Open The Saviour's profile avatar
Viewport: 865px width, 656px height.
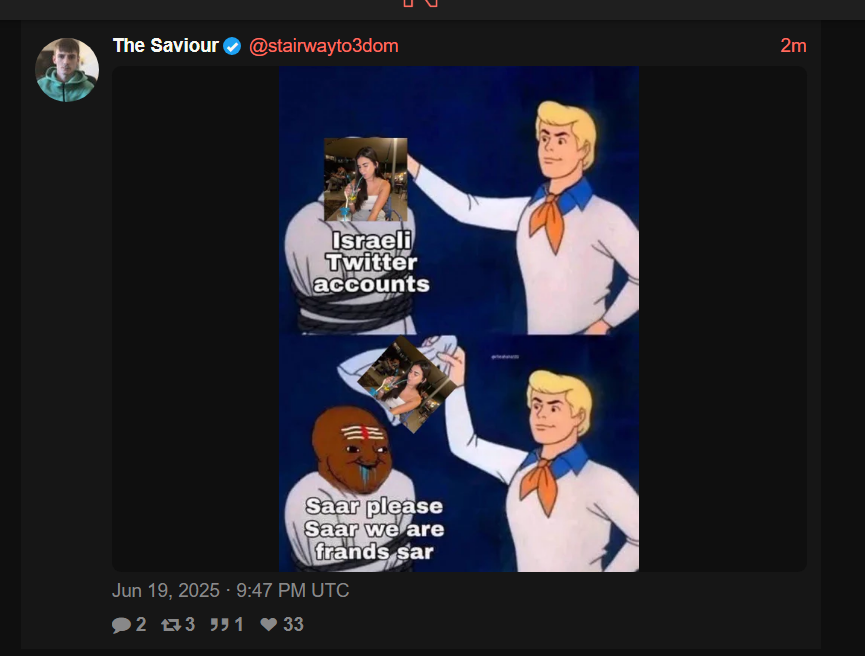67,70
